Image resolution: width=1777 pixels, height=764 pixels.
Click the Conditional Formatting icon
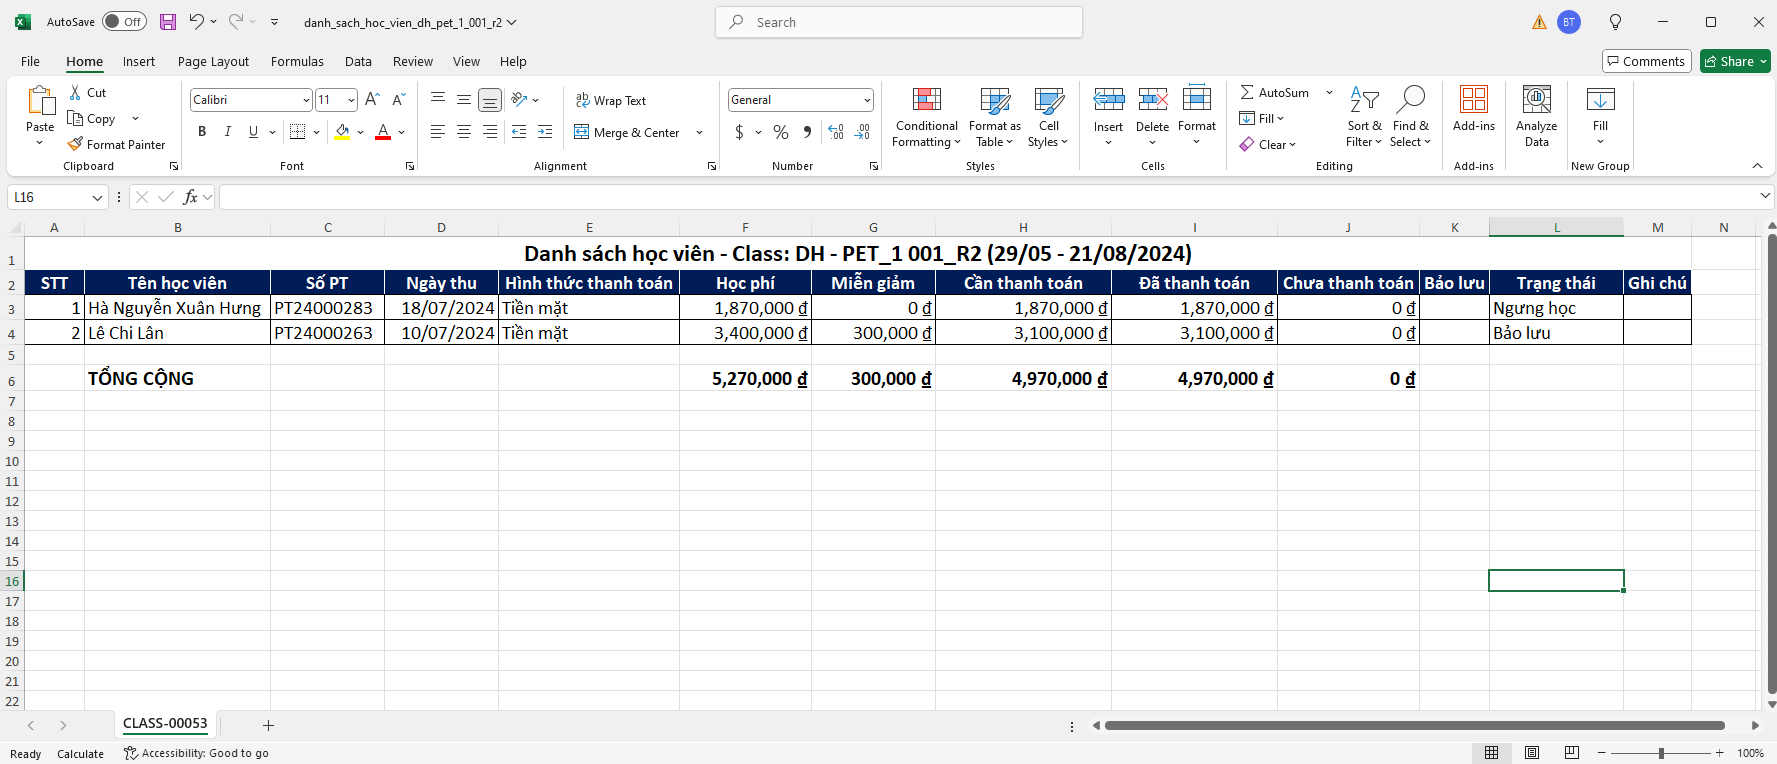(x=927, y=99)
